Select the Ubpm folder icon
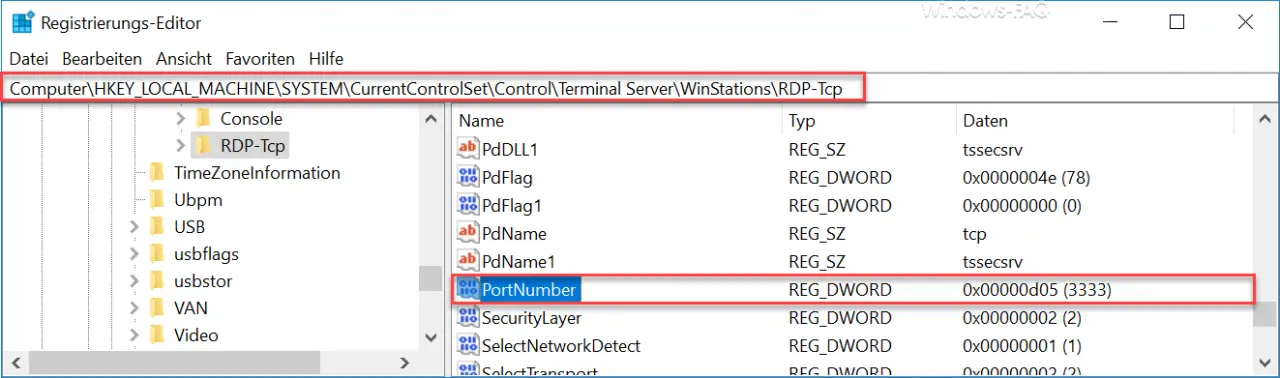This screenshot has width=1280, height=378. coord(156,200)
